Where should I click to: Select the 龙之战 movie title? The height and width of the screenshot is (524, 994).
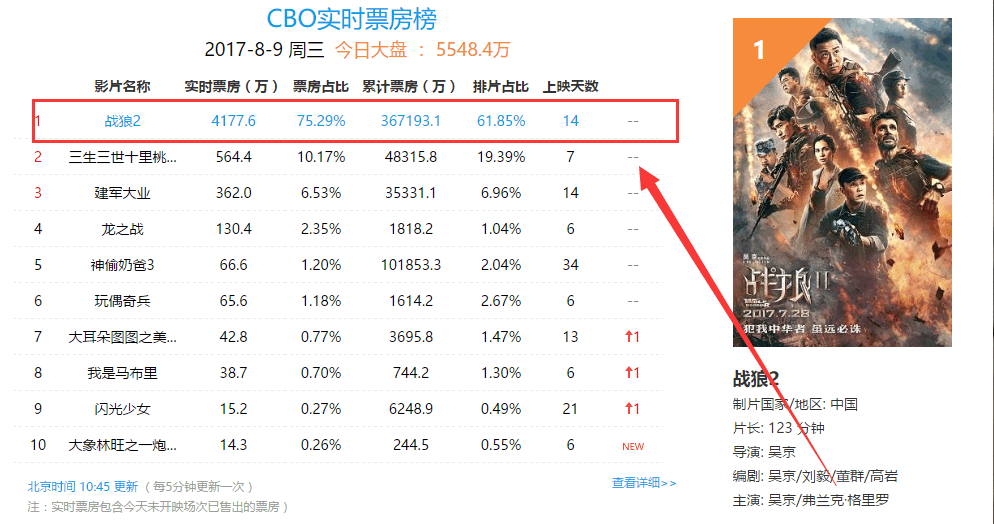[122, 229]
